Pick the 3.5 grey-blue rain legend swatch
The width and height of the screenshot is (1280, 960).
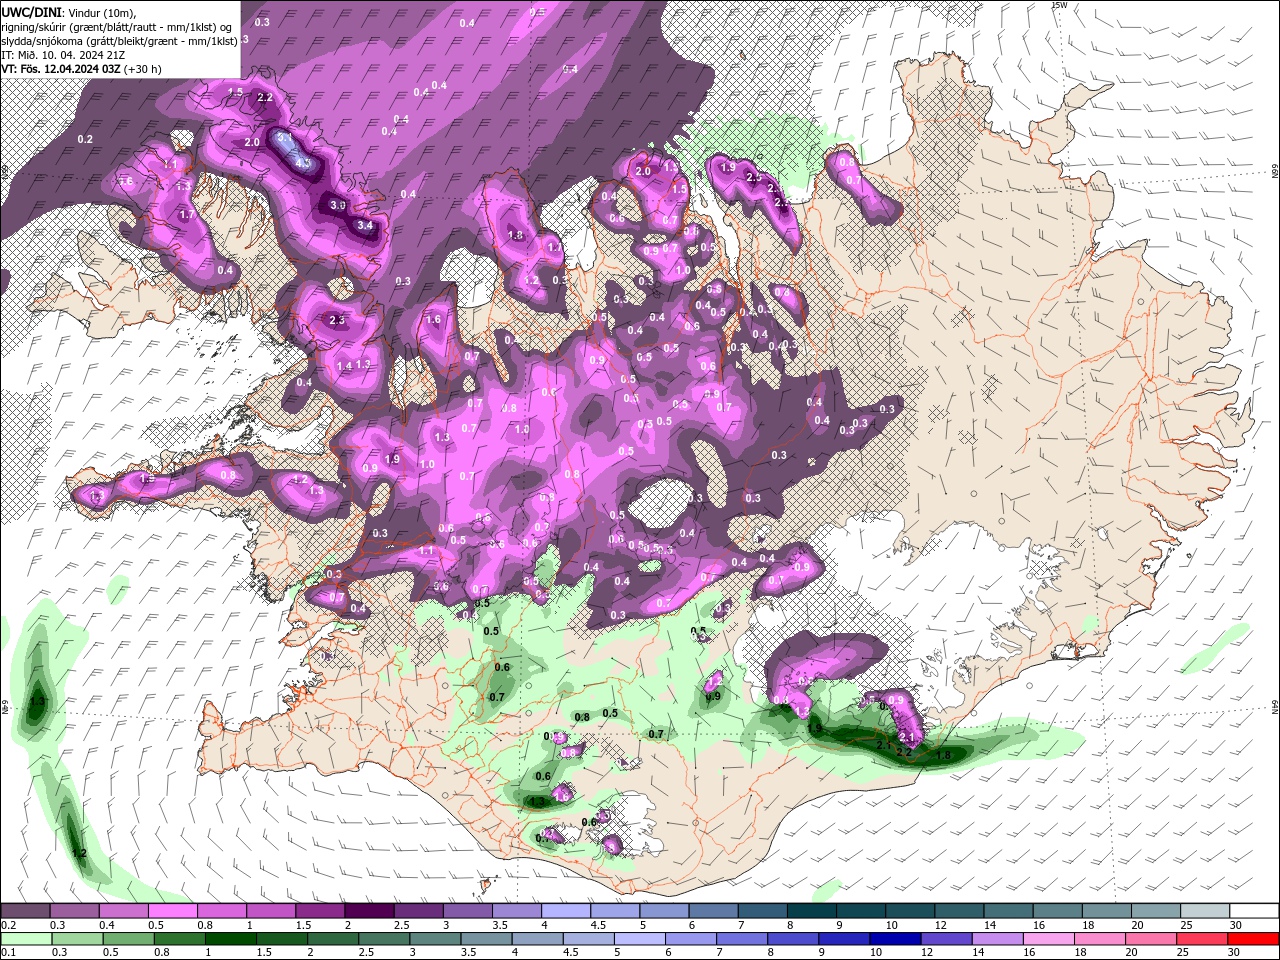click(x=486, y=939)
